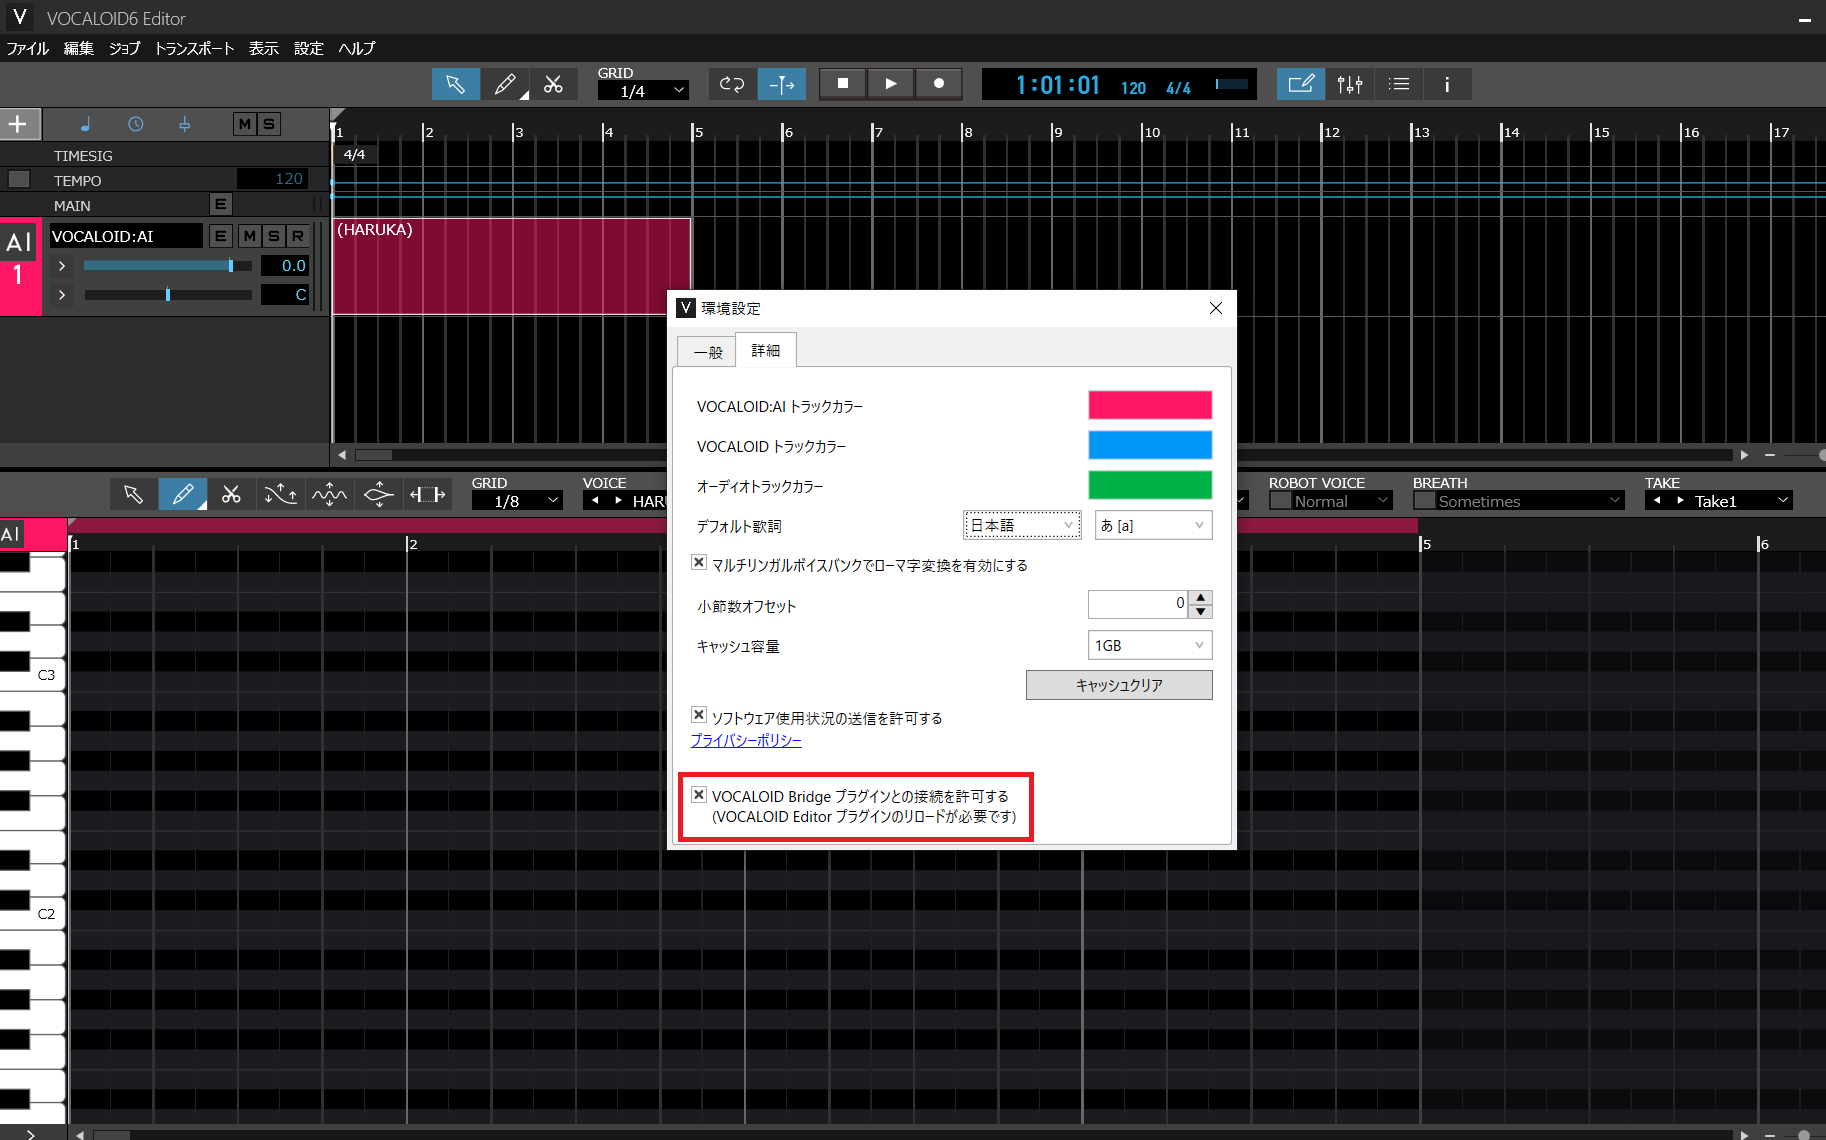The width and height of the screenshot is (1826, 1140).
Task: Open the GRID 1/4 dropdown
Action: (643, 90)
